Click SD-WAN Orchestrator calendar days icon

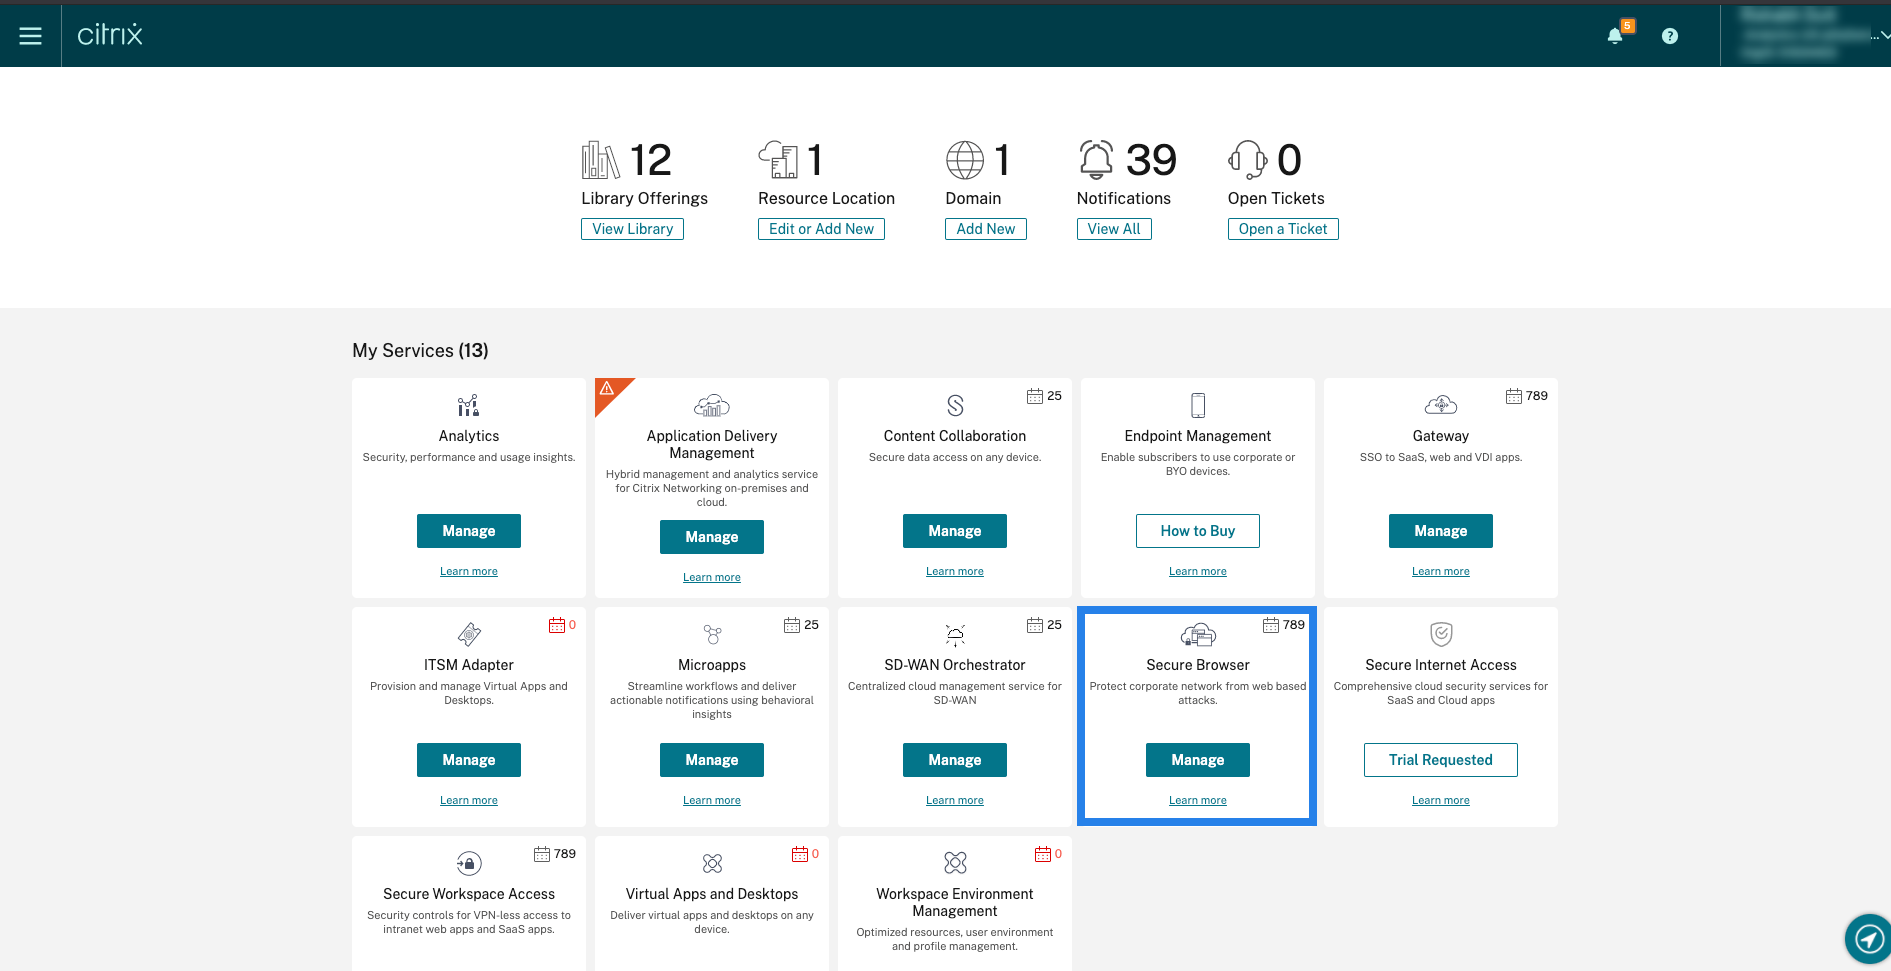(x=1035, y=625)
